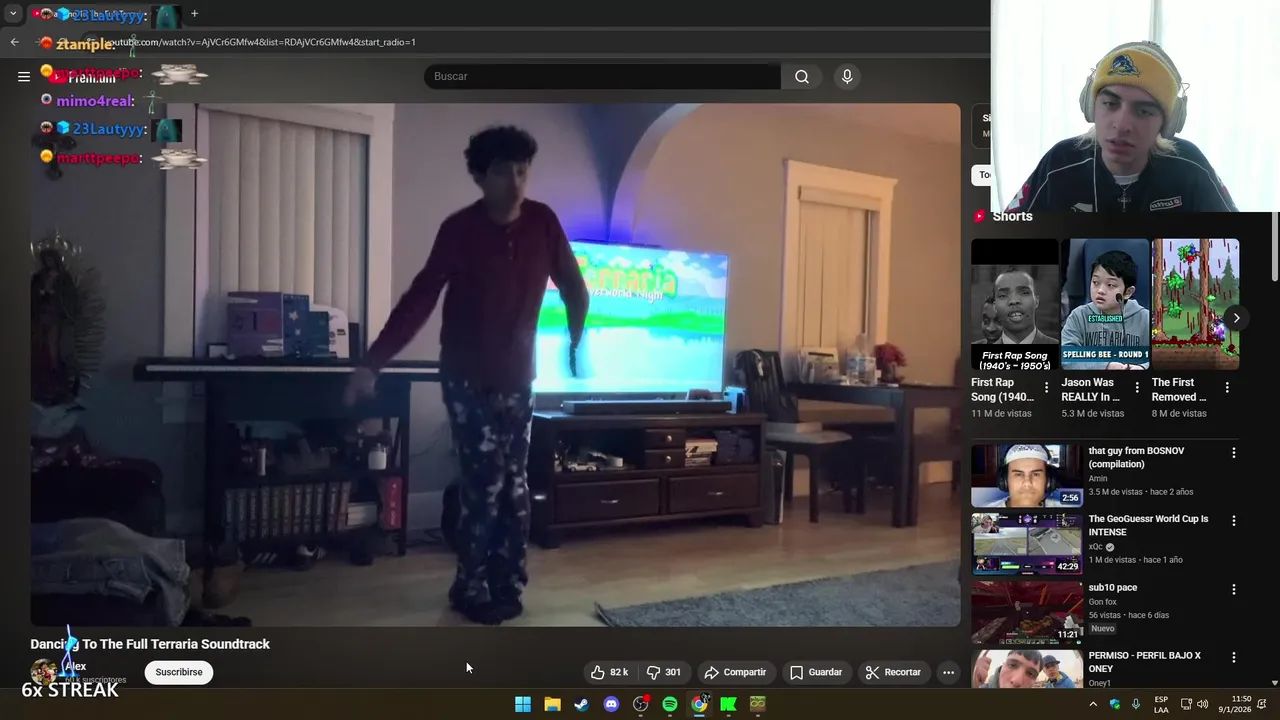Open Alex channel avatar
Image resolution: width=1280 pixels, height=720 pixels.
(43, 672)
